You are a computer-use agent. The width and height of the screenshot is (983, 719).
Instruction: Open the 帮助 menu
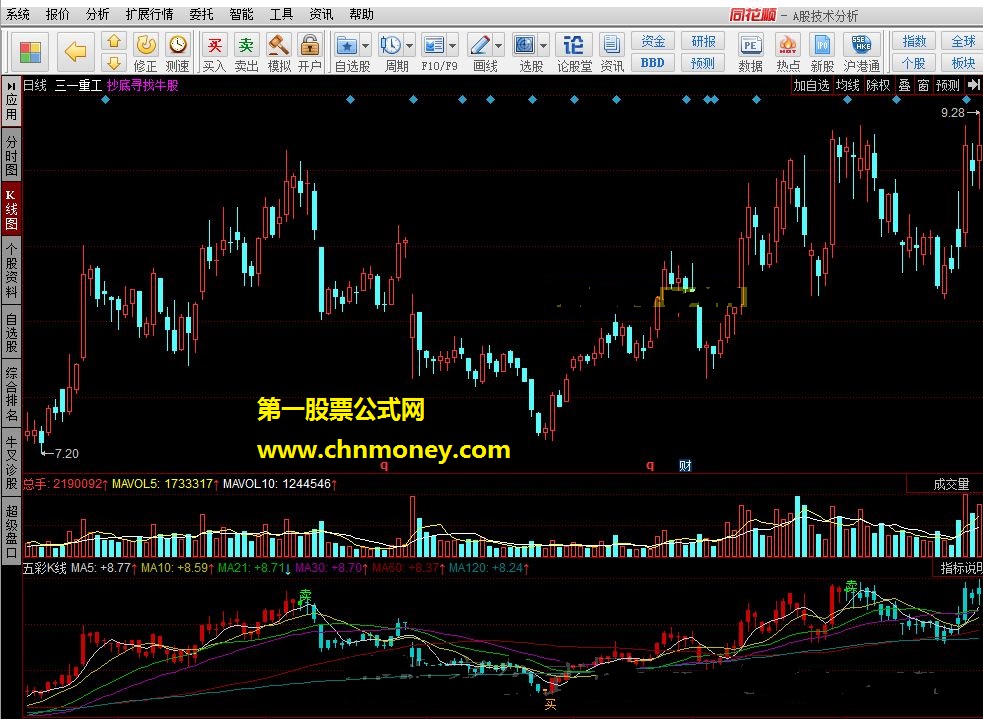pos(361,14)
